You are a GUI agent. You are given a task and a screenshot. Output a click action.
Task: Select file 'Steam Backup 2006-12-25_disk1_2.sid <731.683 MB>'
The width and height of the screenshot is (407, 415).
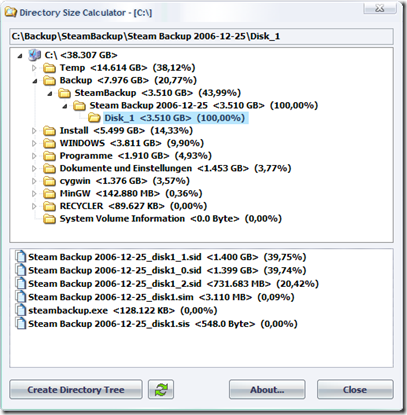click(x=173, y=284)
